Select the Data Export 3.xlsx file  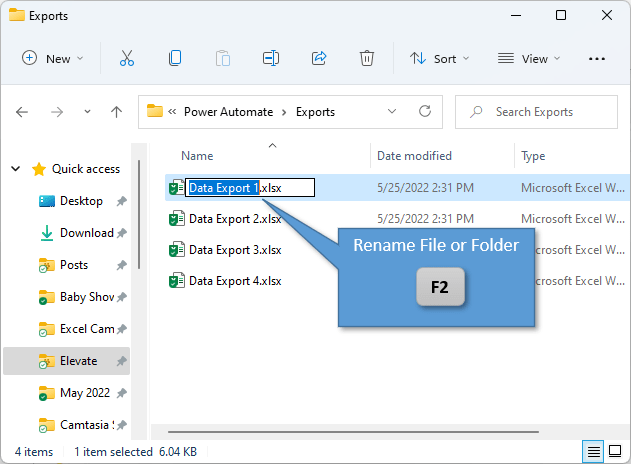click(x=235, y=250)
